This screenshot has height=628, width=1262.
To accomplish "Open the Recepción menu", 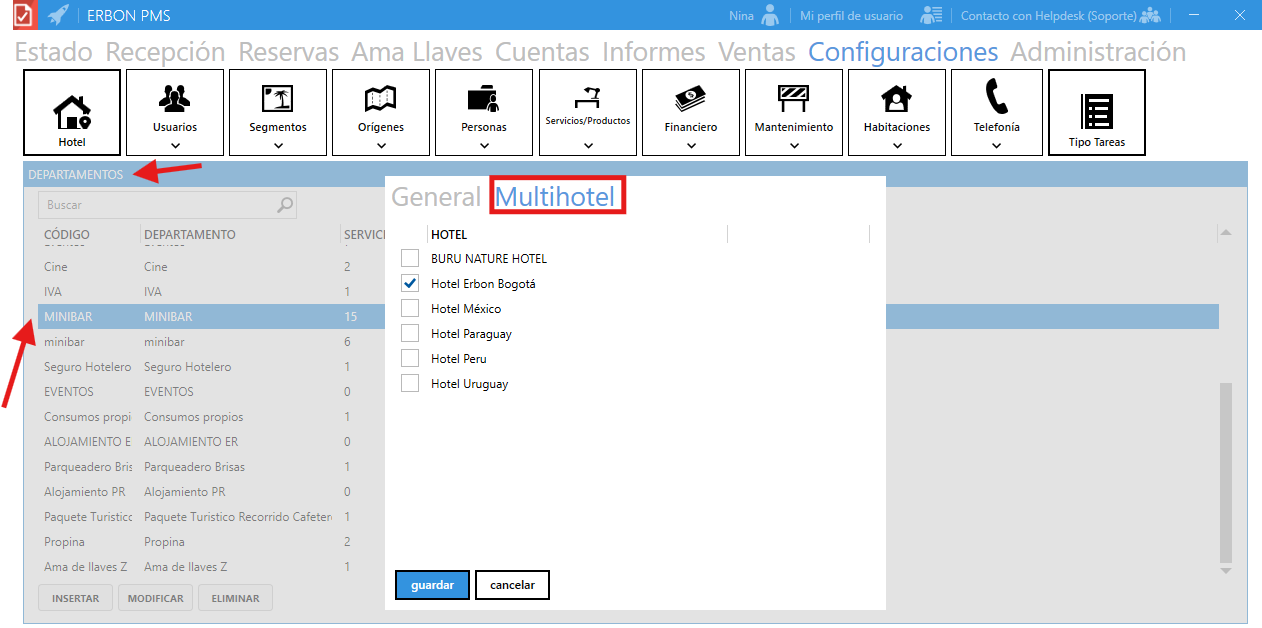I will [x=165, y=52].
